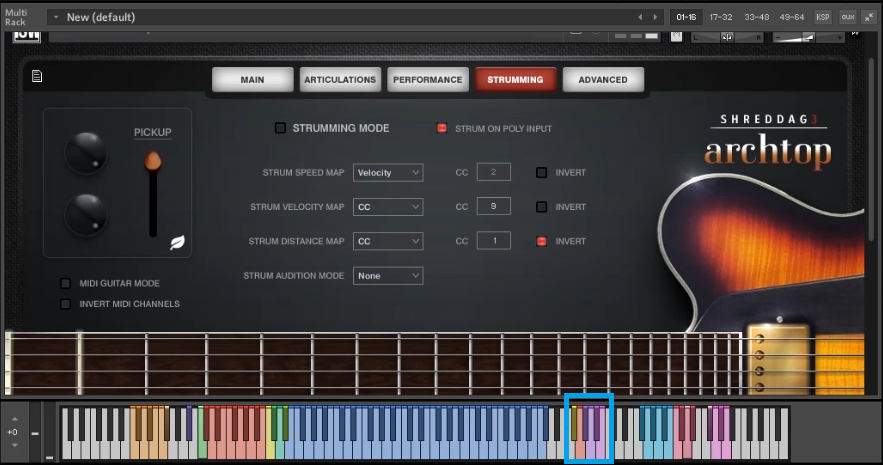Select the Strumming tab
This screenshot has width=883, height=465.
(515, 79)
